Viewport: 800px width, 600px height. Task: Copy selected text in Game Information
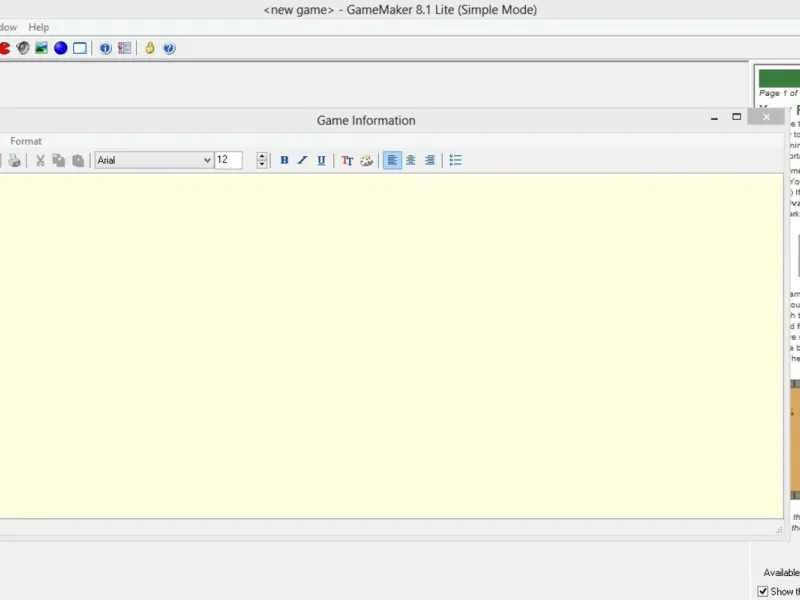click(x=59, y=160)
